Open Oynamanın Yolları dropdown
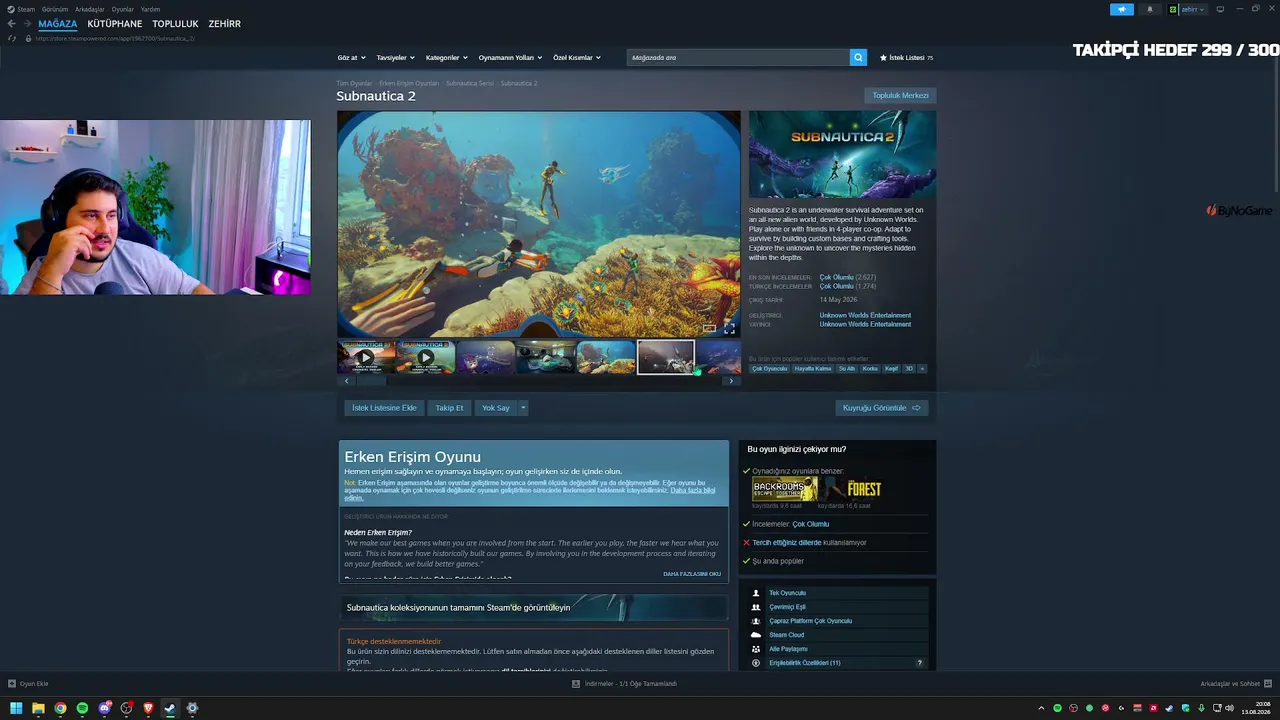The image size is (1280, 720). pos(510,58)
